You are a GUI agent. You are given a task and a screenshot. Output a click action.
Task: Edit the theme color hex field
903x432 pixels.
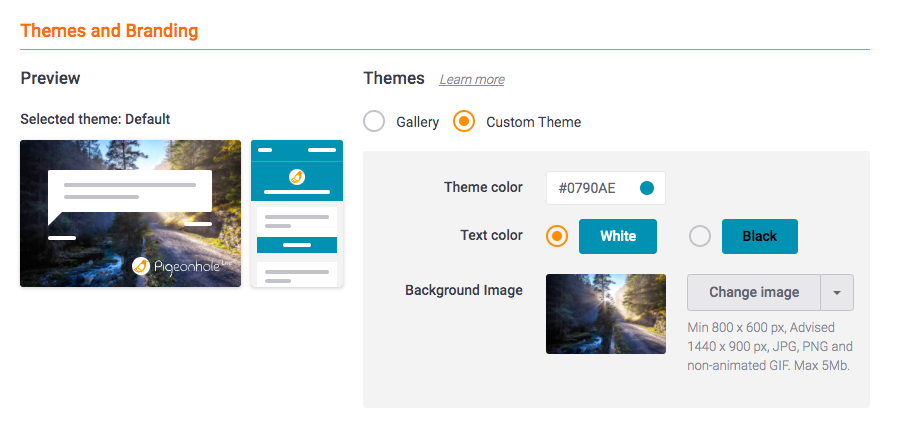606,188
